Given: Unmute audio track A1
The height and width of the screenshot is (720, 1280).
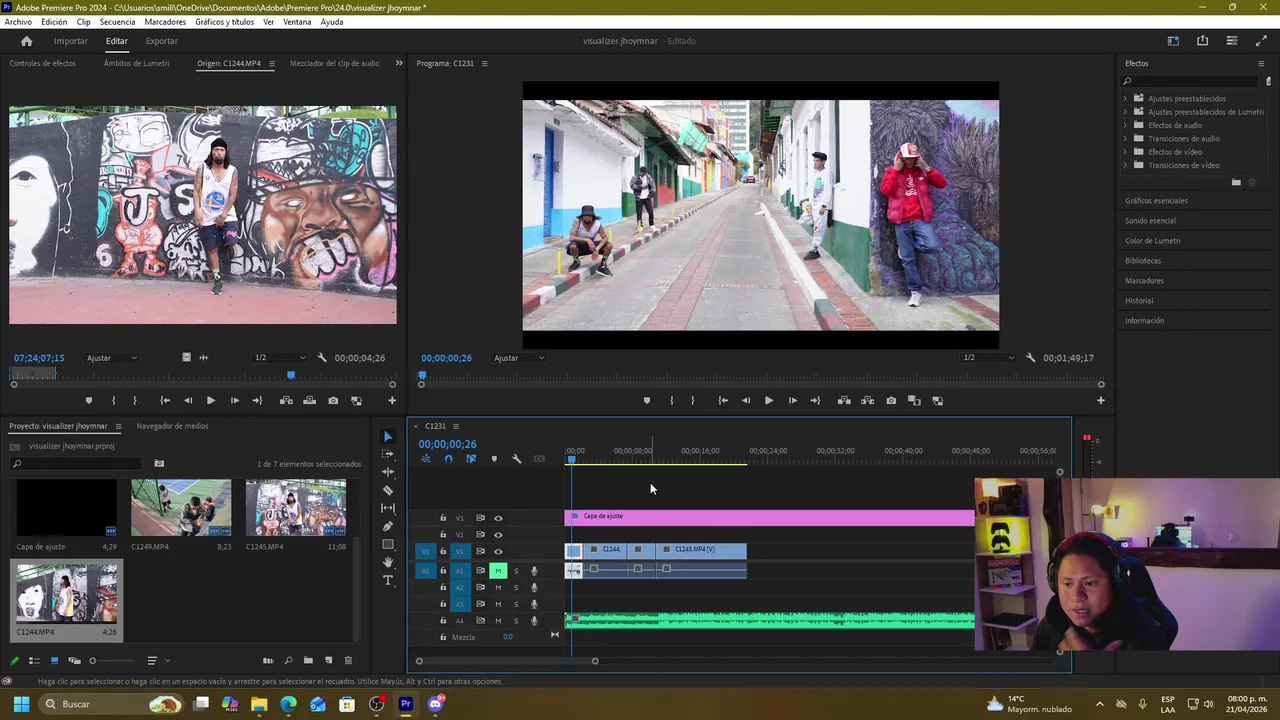Looking at the screenshot, I should 498,571.
